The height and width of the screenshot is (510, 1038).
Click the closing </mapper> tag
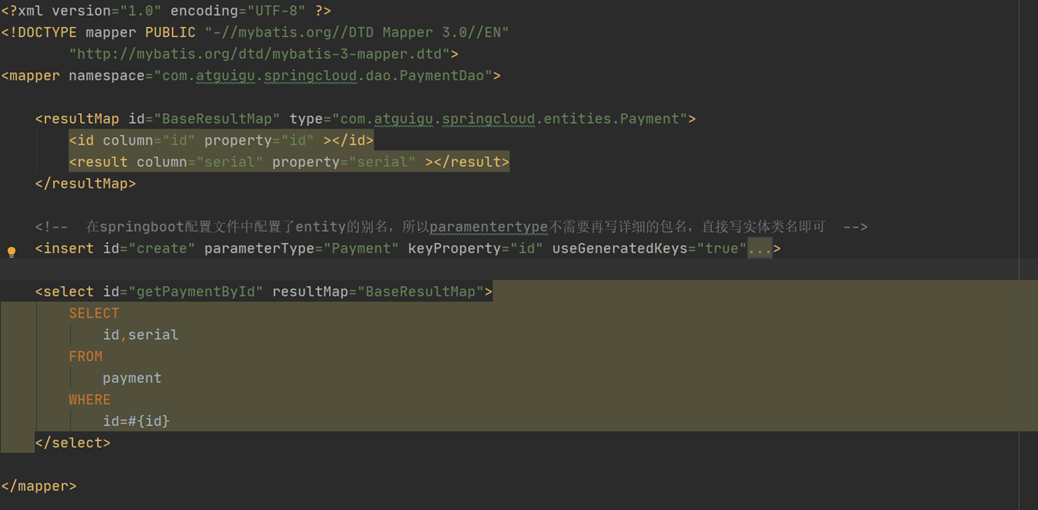(39, 485)
